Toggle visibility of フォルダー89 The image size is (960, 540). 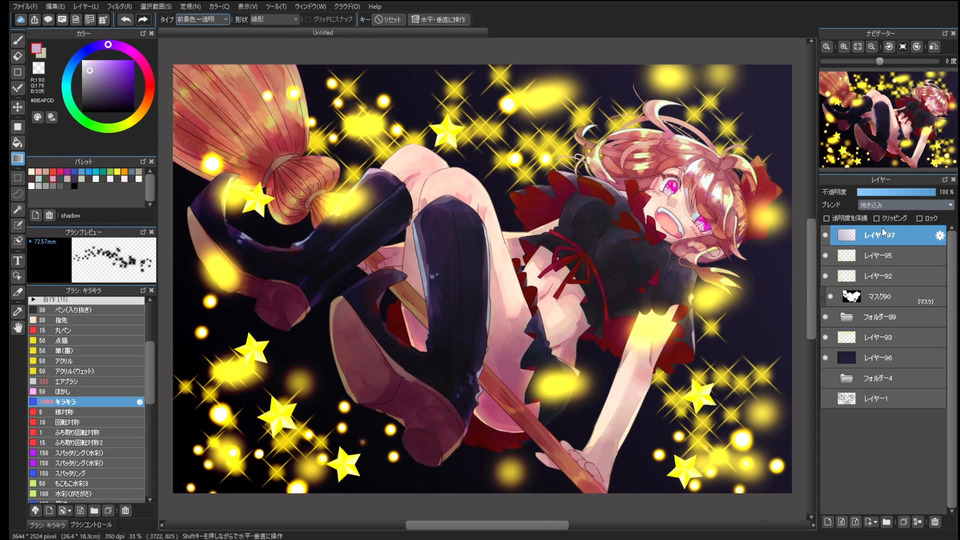coord(825,317)
